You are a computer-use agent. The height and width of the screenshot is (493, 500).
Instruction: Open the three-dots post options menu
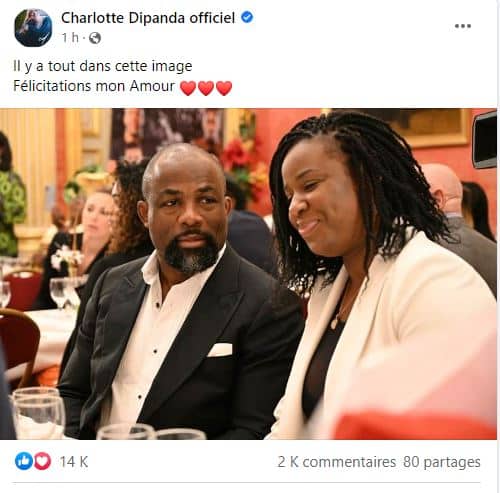tap(463, 26)
